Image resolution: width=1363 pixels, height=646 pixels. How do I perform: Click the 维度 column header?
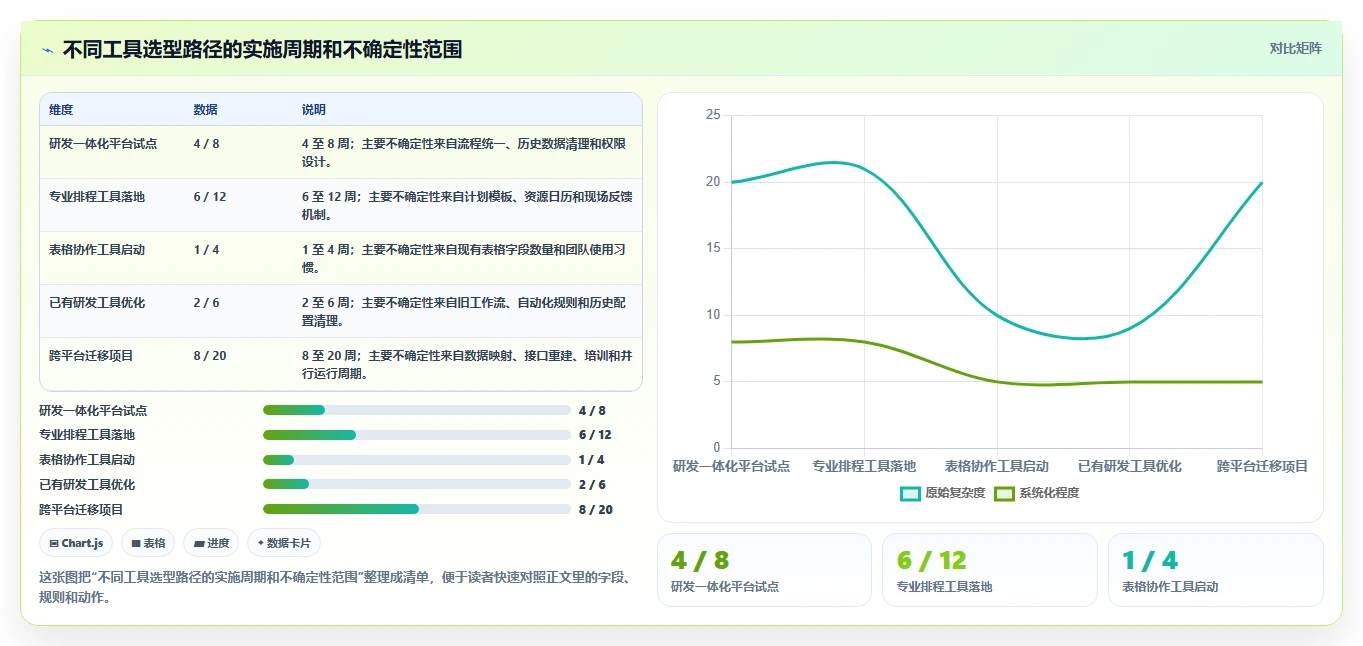tap(61, 110)
